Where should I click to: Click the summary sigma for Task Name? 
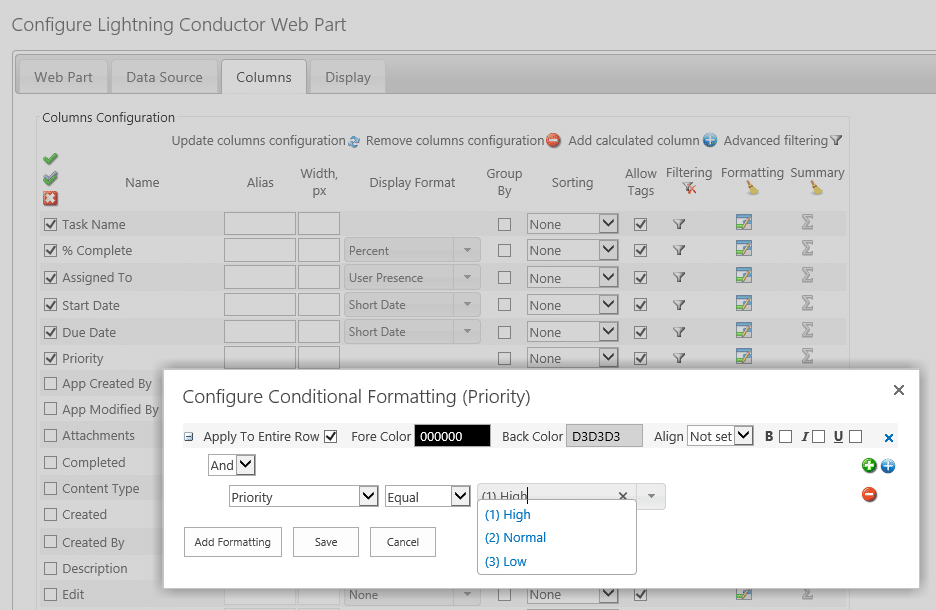(807, 223)
